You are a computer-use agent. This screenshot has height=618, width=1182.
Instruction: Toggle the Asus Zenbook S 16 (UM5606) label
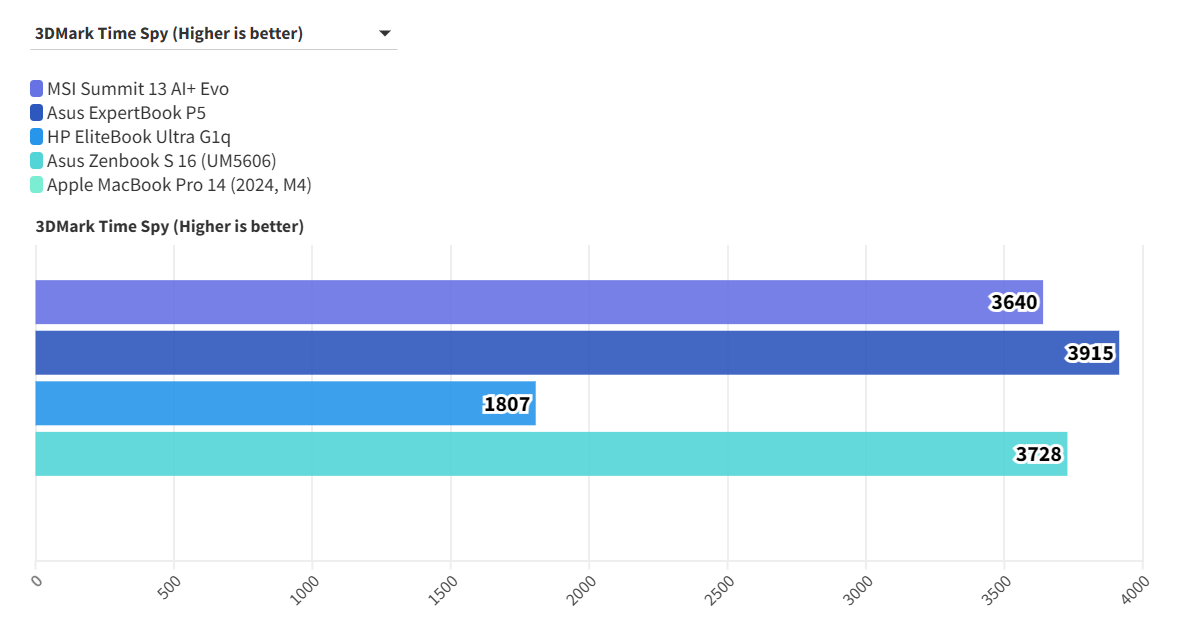[161, 161]
